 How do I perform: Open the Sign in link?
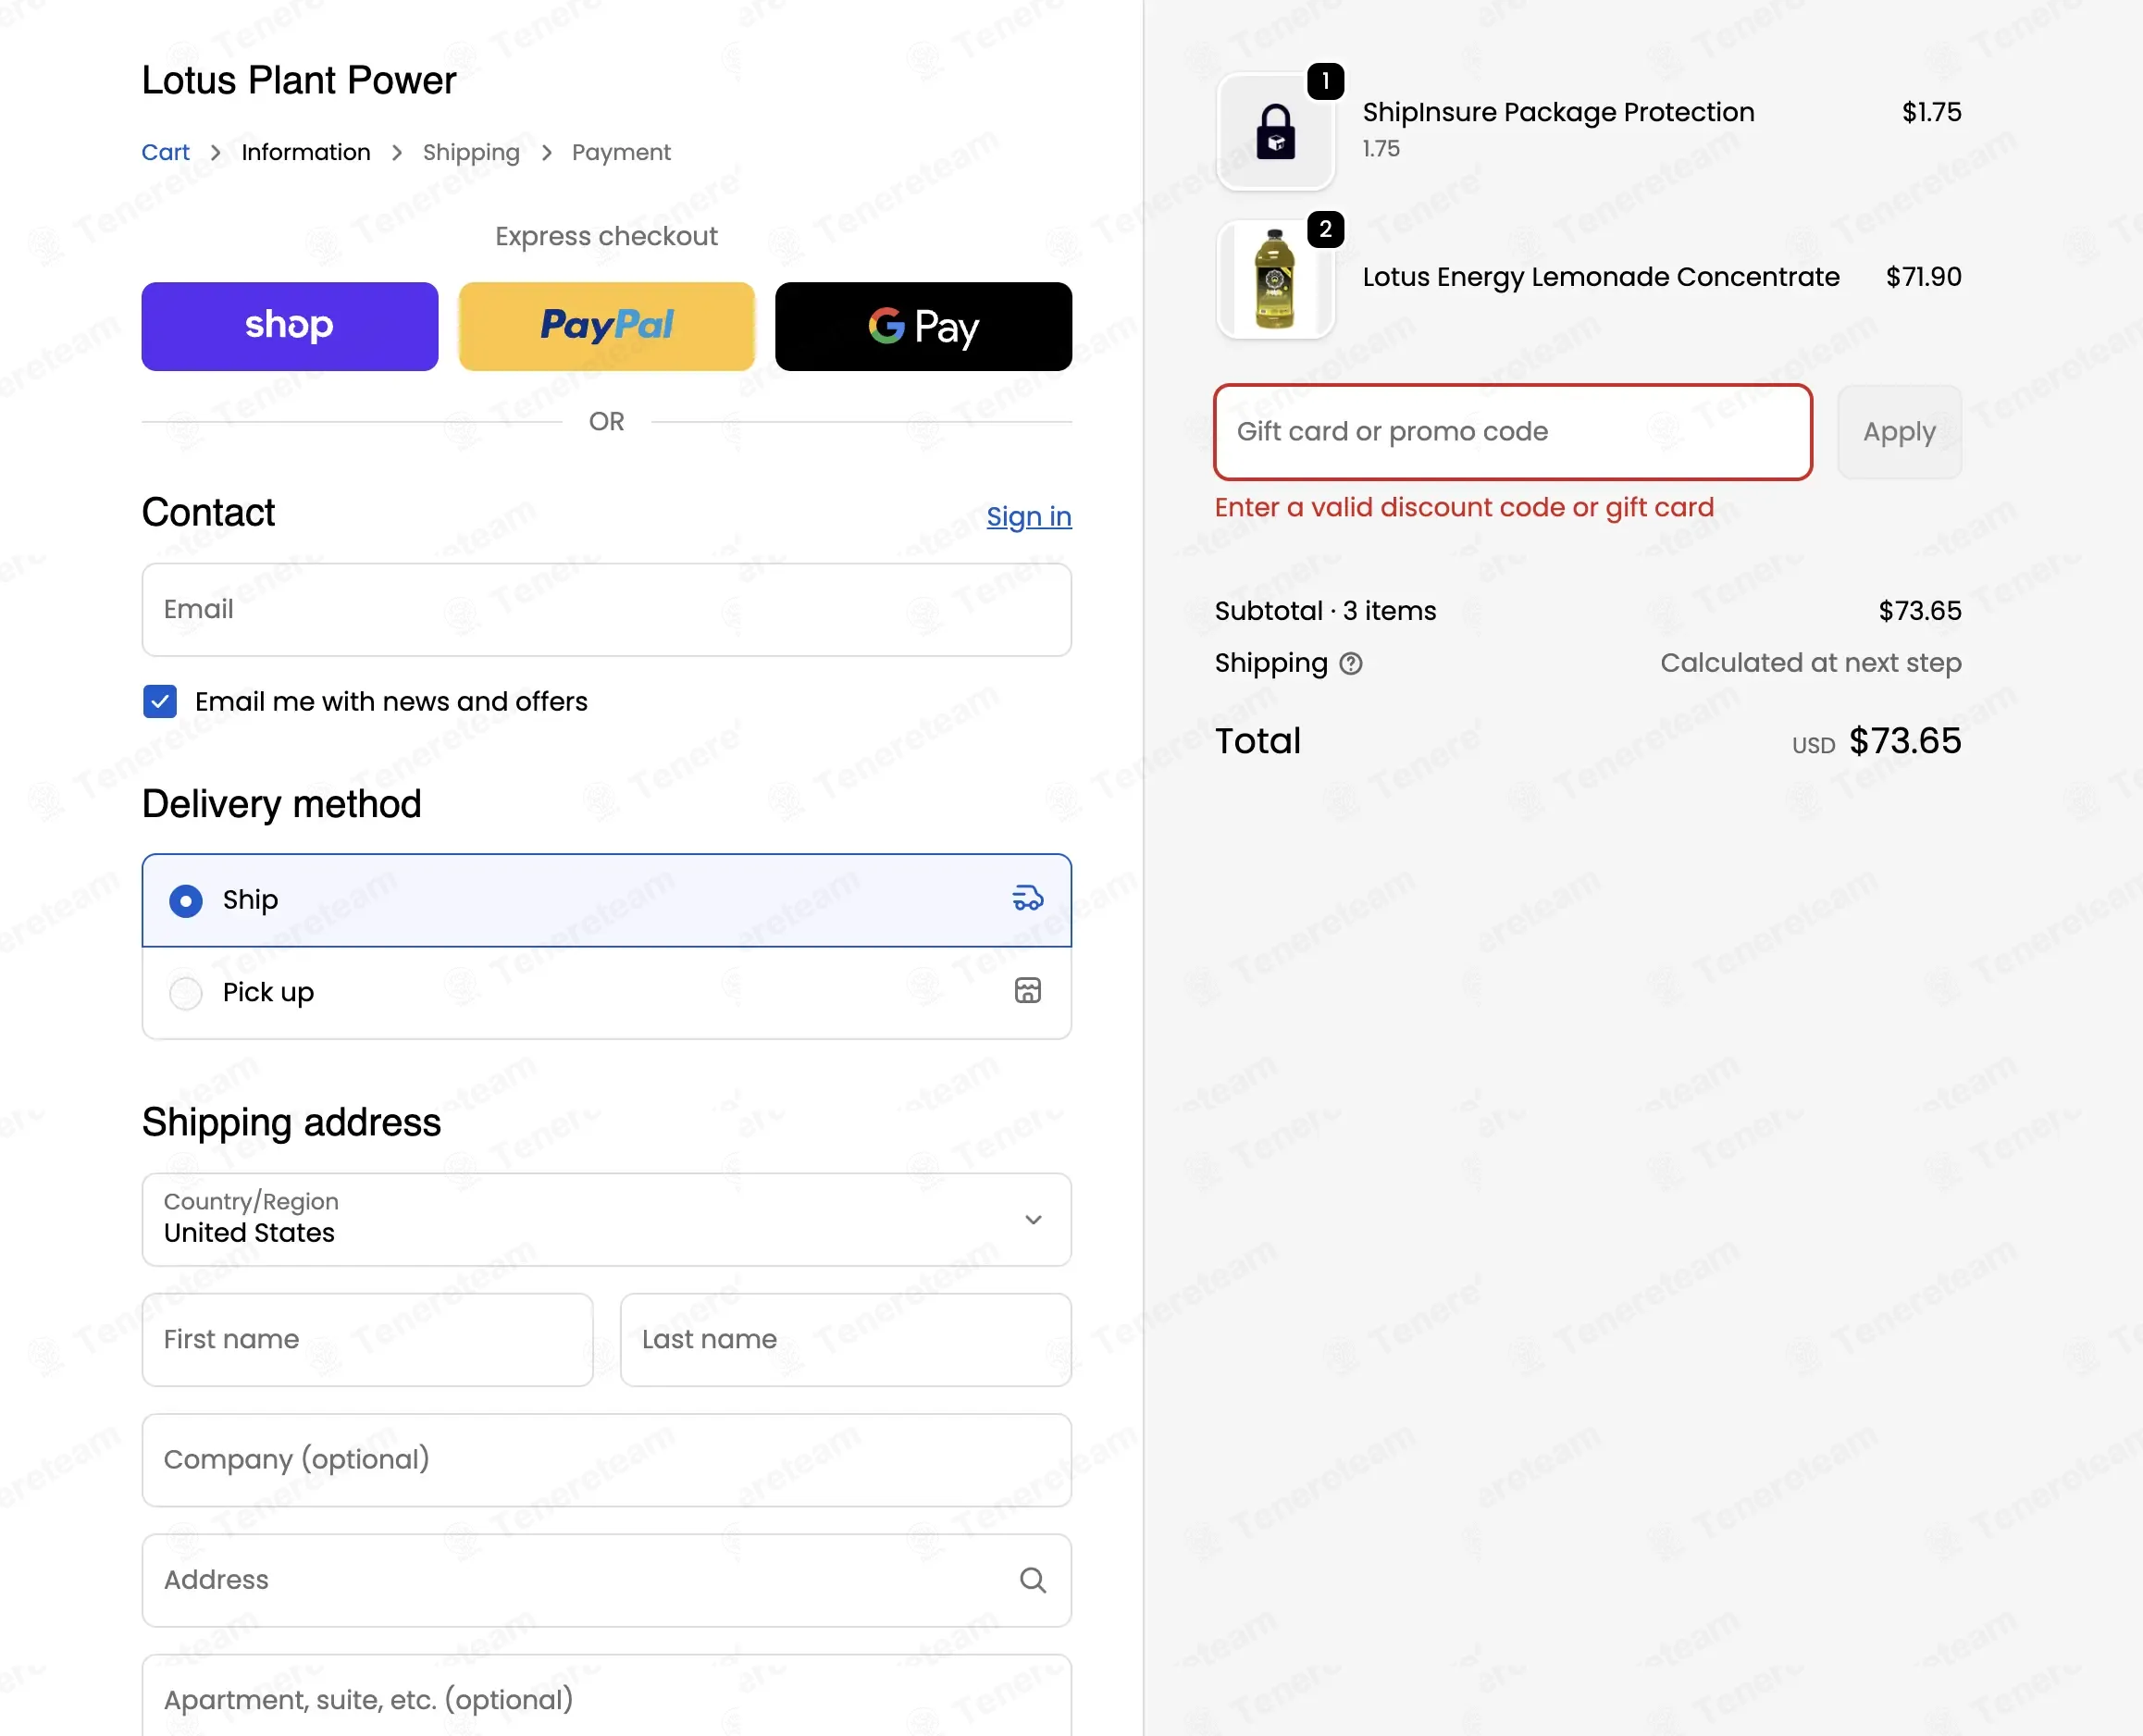(x=1028, y=517)
